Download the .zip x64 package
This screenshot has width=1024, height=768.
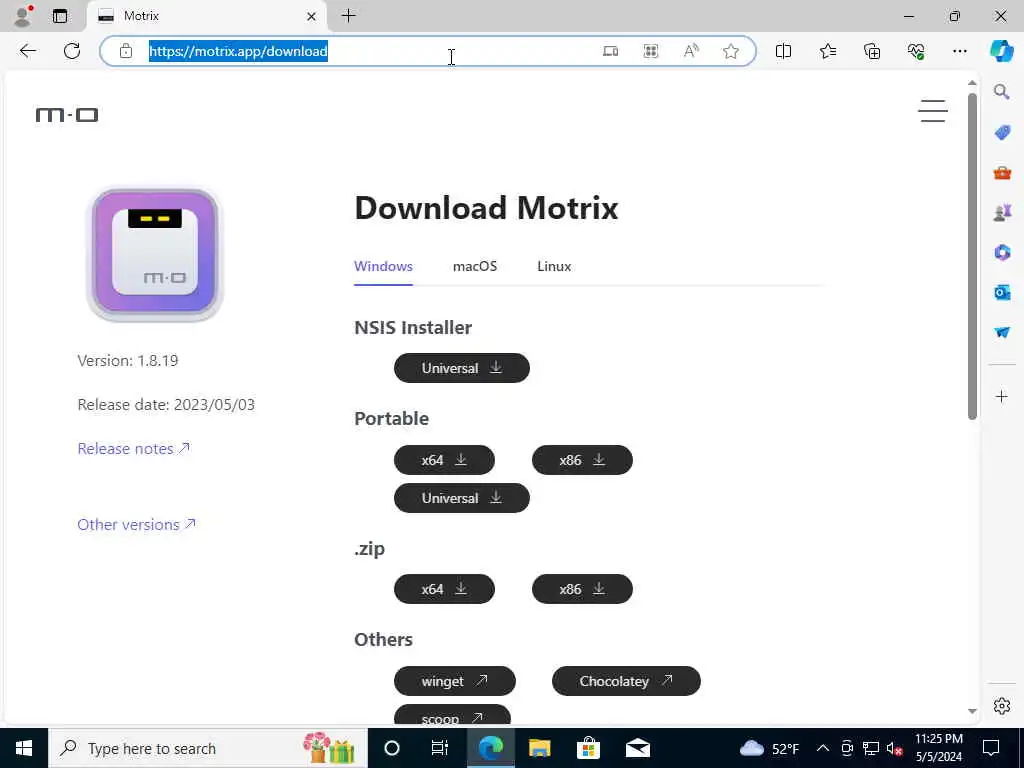click(444, 588)
